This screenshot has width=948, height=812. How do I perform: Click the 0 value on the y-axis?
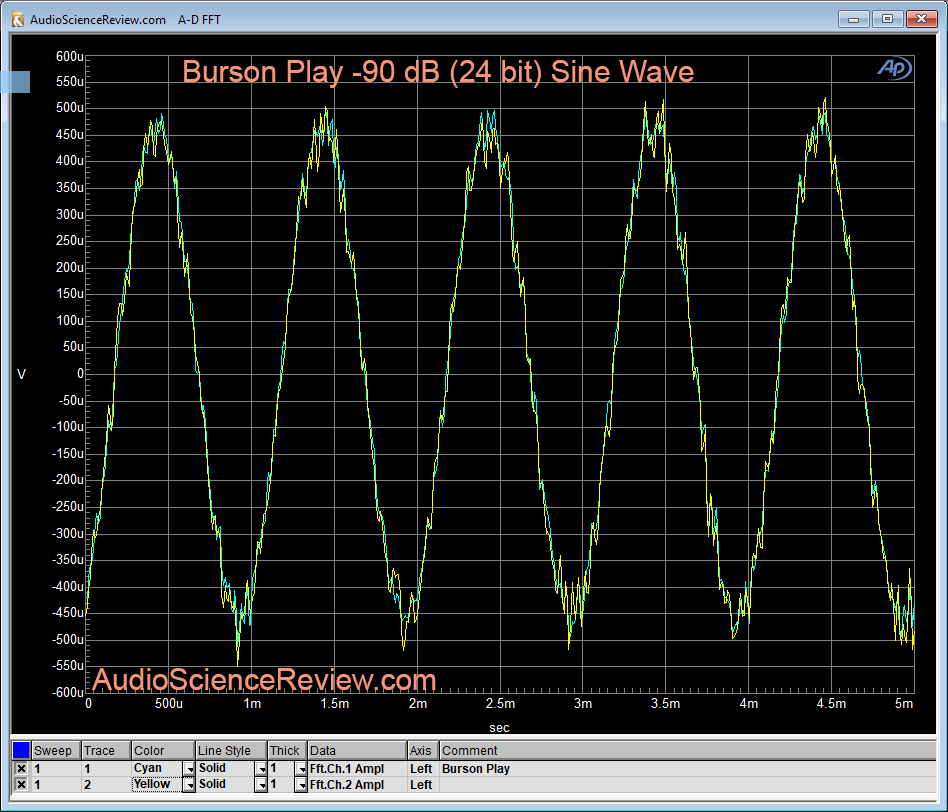coord(80,374)
